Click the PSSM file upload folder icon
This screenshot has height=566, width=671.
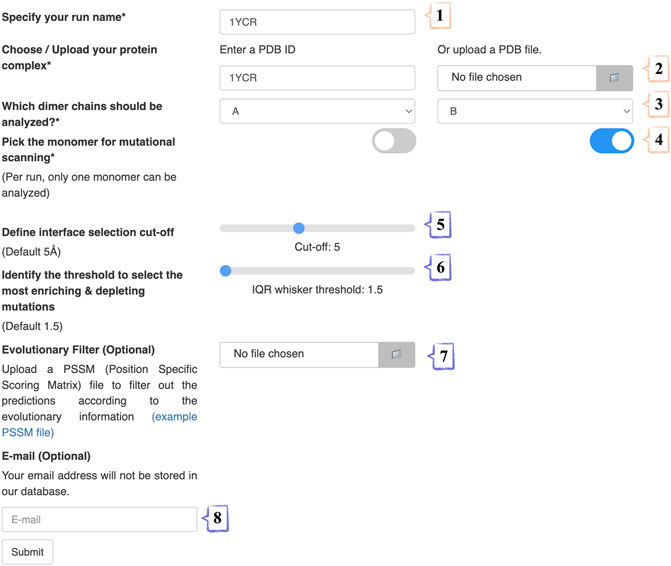(x=396, y=354)
